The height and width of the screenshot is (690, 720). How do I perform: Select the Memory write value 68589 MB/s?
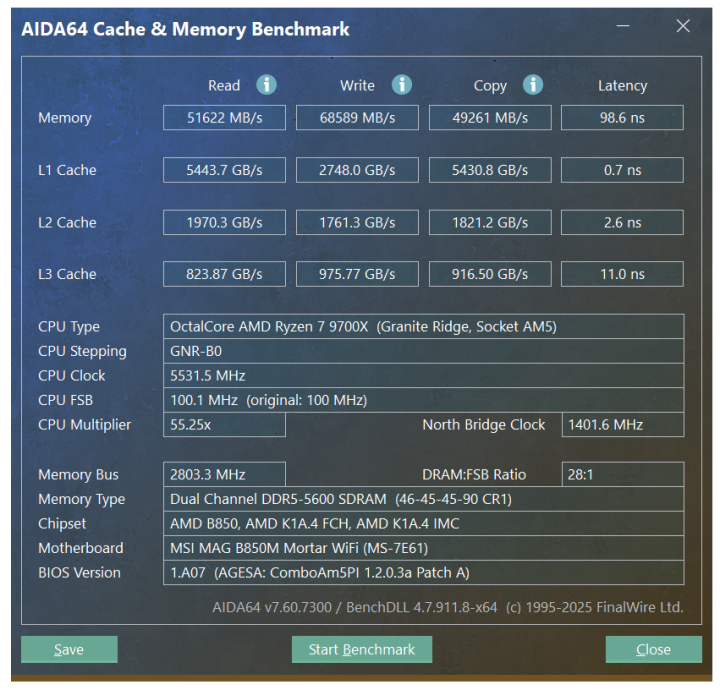tap(357, 118)
